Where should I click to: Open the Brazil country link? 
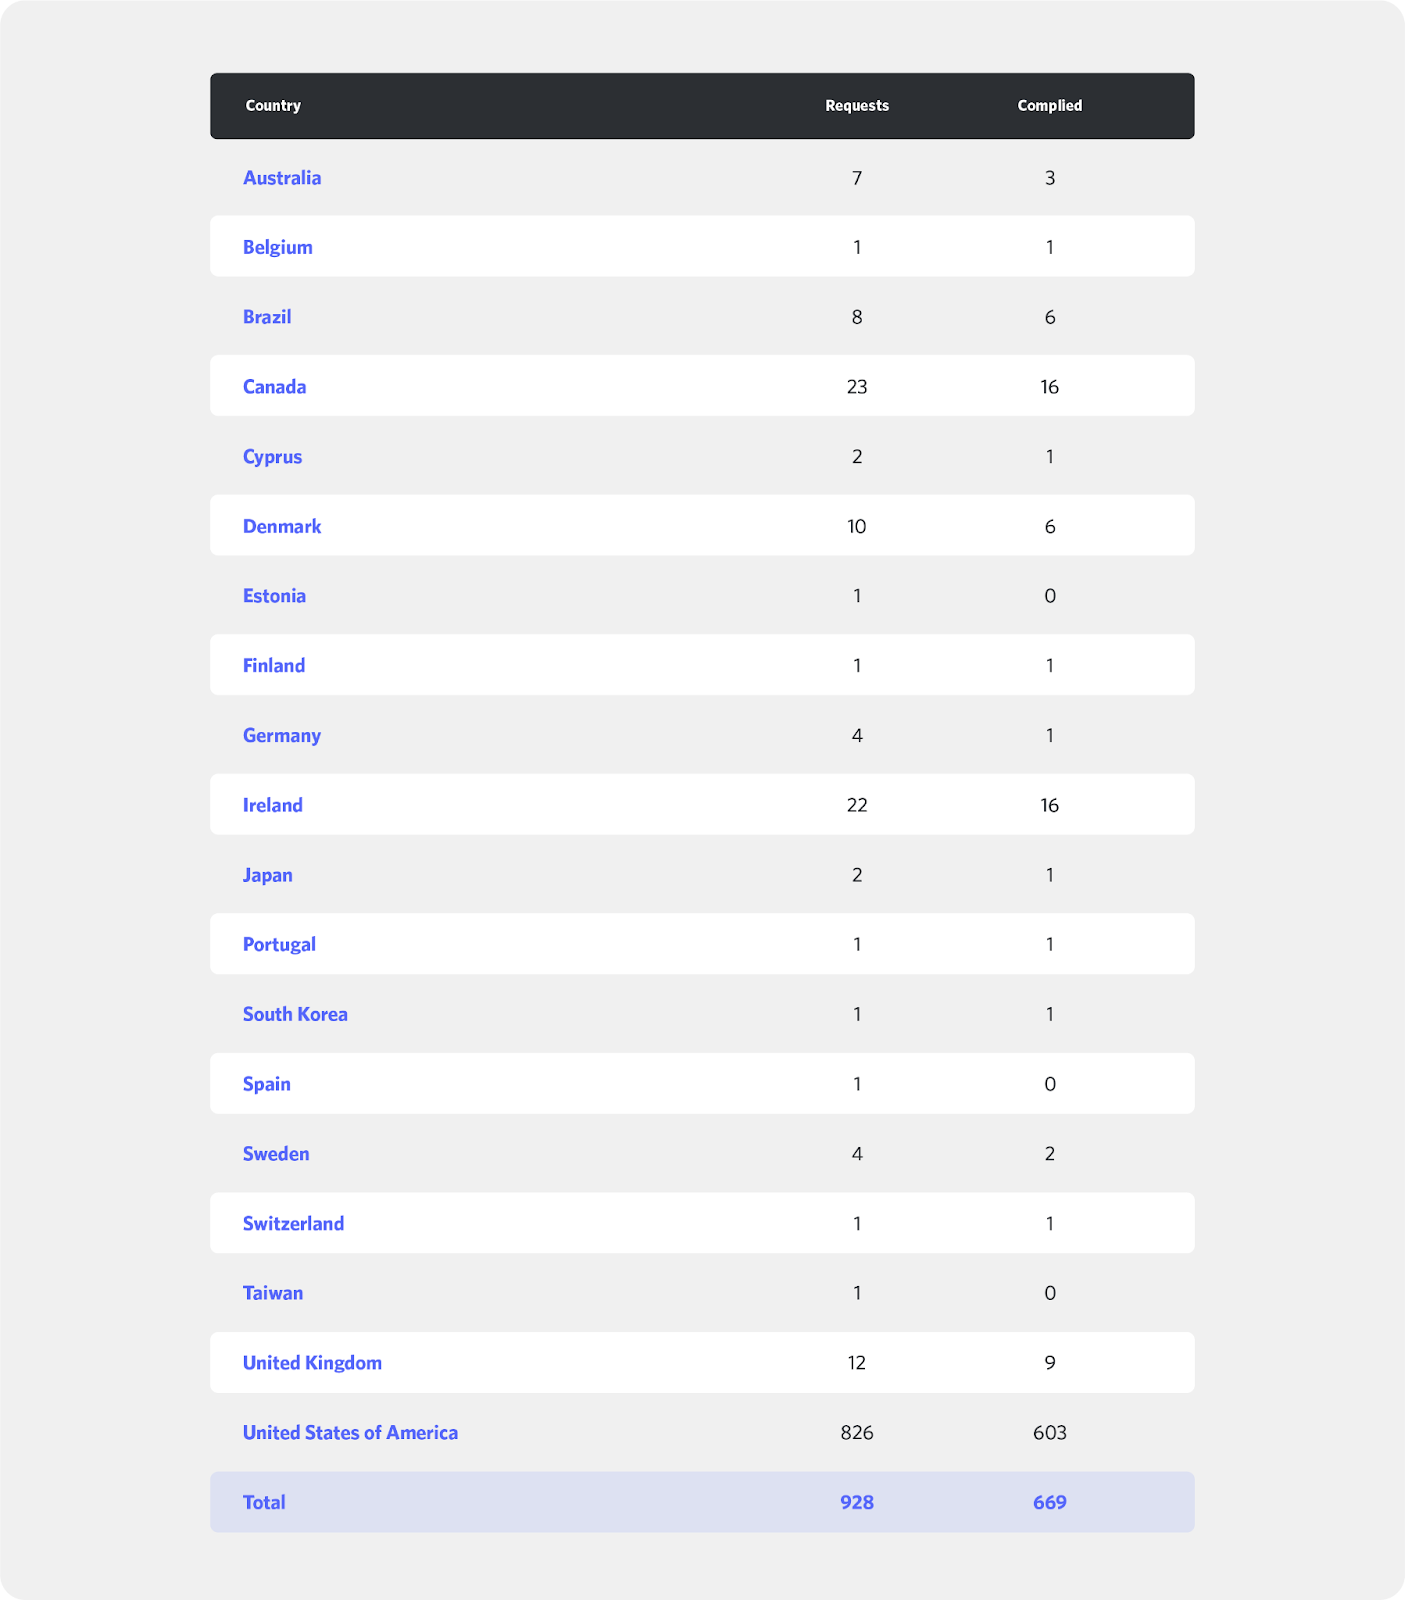[267, 317]
